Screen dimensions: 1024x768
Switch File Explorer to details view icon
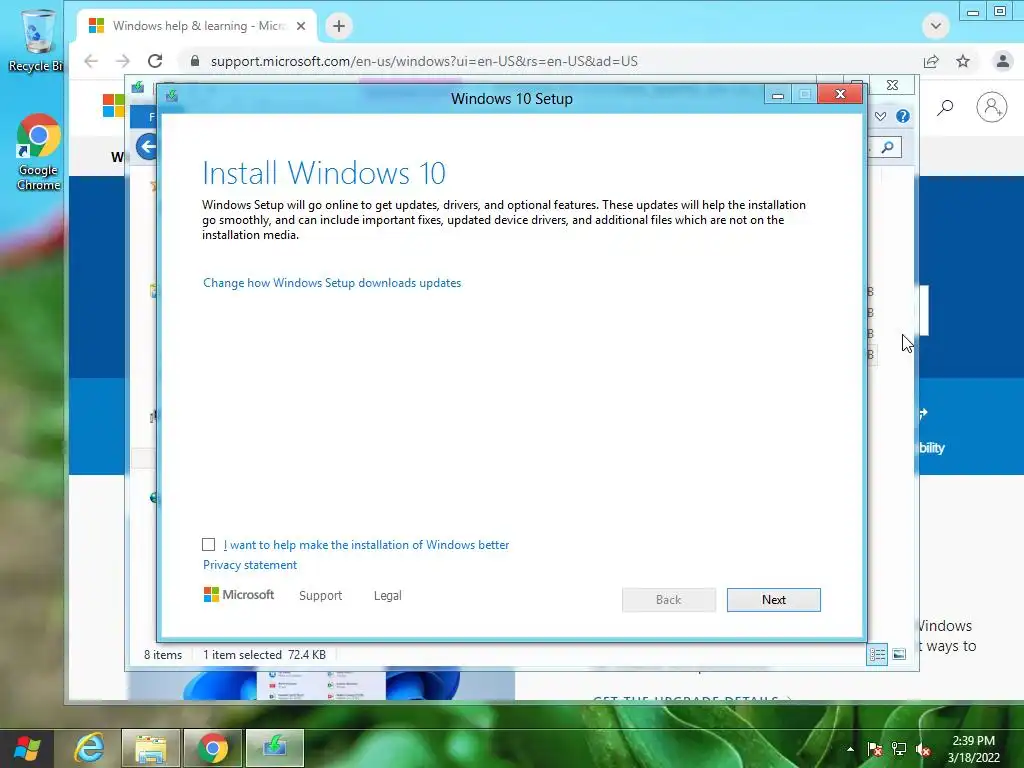click(x=876, y=654)
